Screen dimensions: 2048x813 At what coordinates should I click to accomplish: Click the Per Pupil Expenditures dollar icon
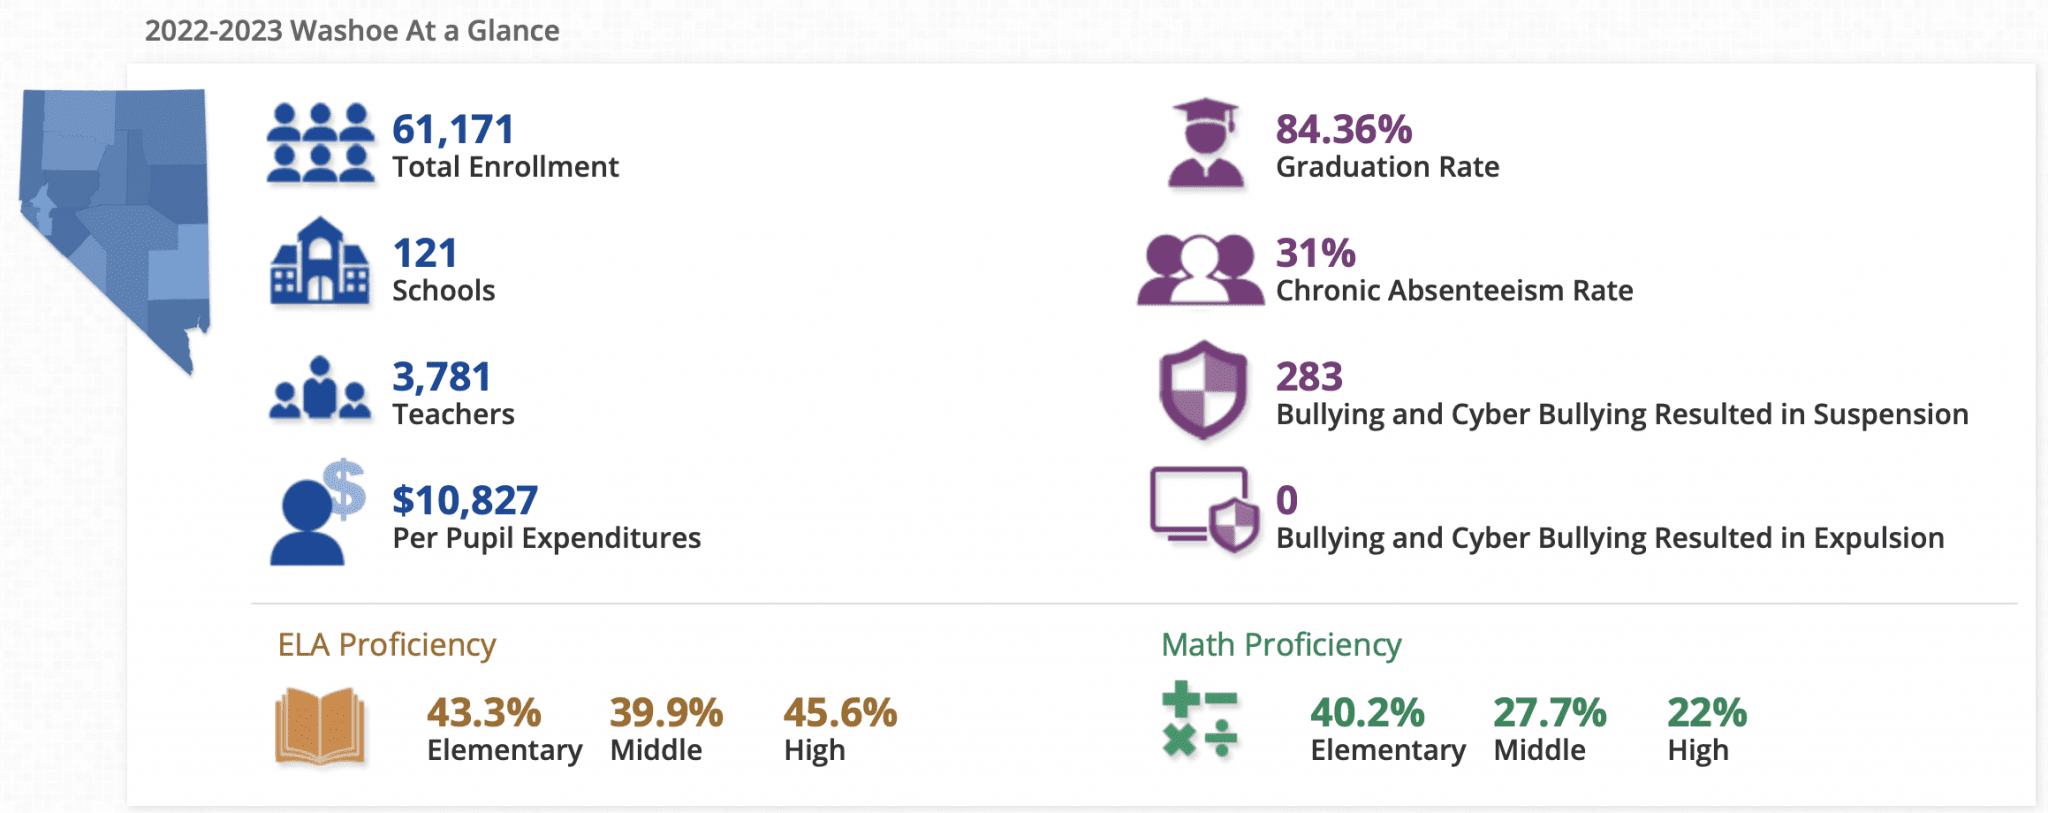[318, 512]
